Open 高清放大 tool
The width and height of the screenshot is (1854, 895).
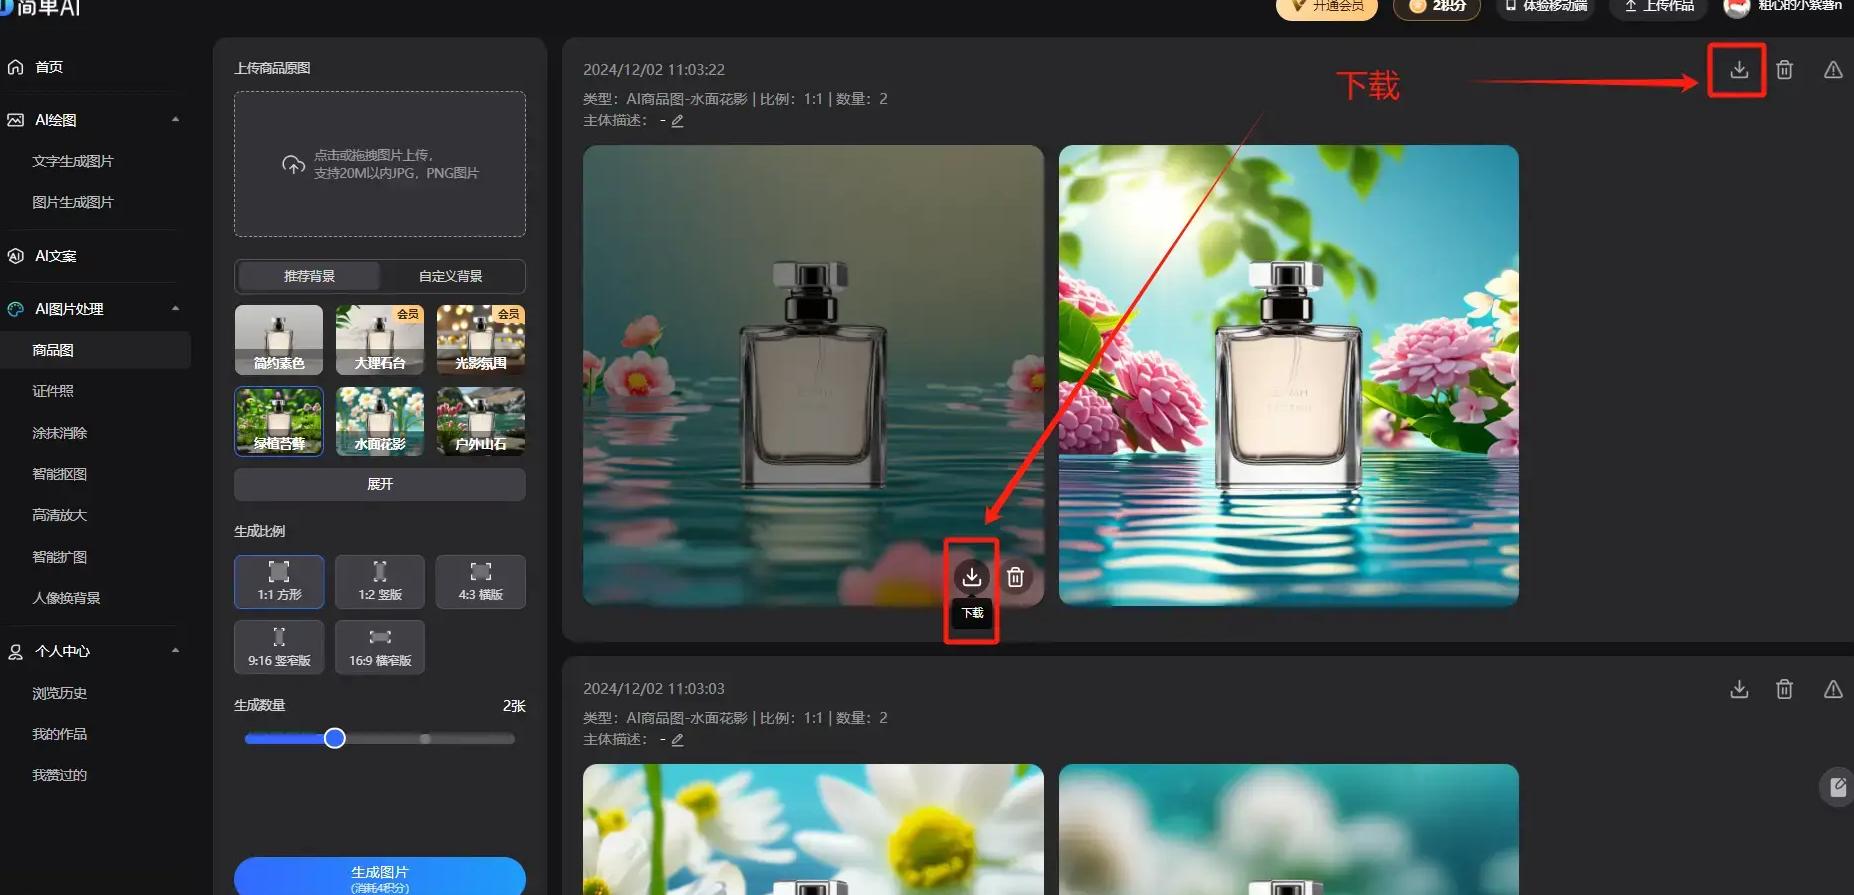coord(60,515)
